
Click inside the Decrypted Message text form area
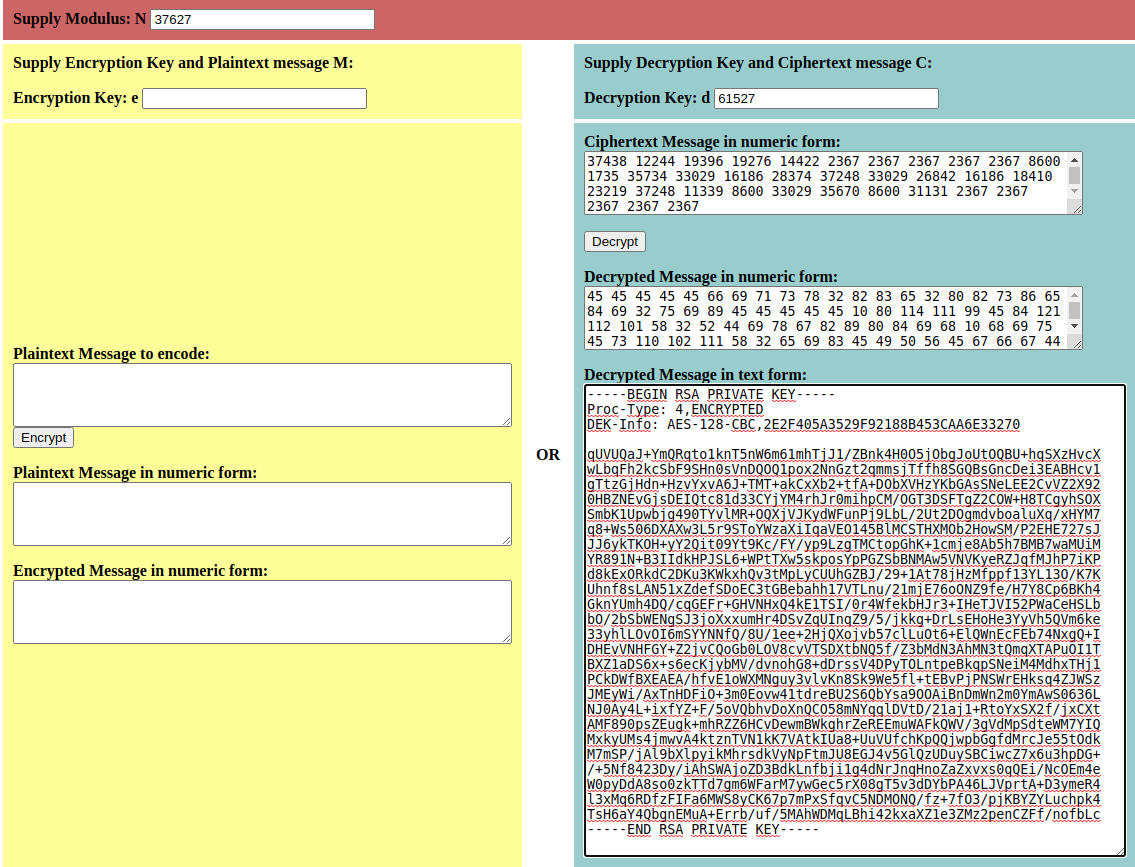click(x=855, y=621)
